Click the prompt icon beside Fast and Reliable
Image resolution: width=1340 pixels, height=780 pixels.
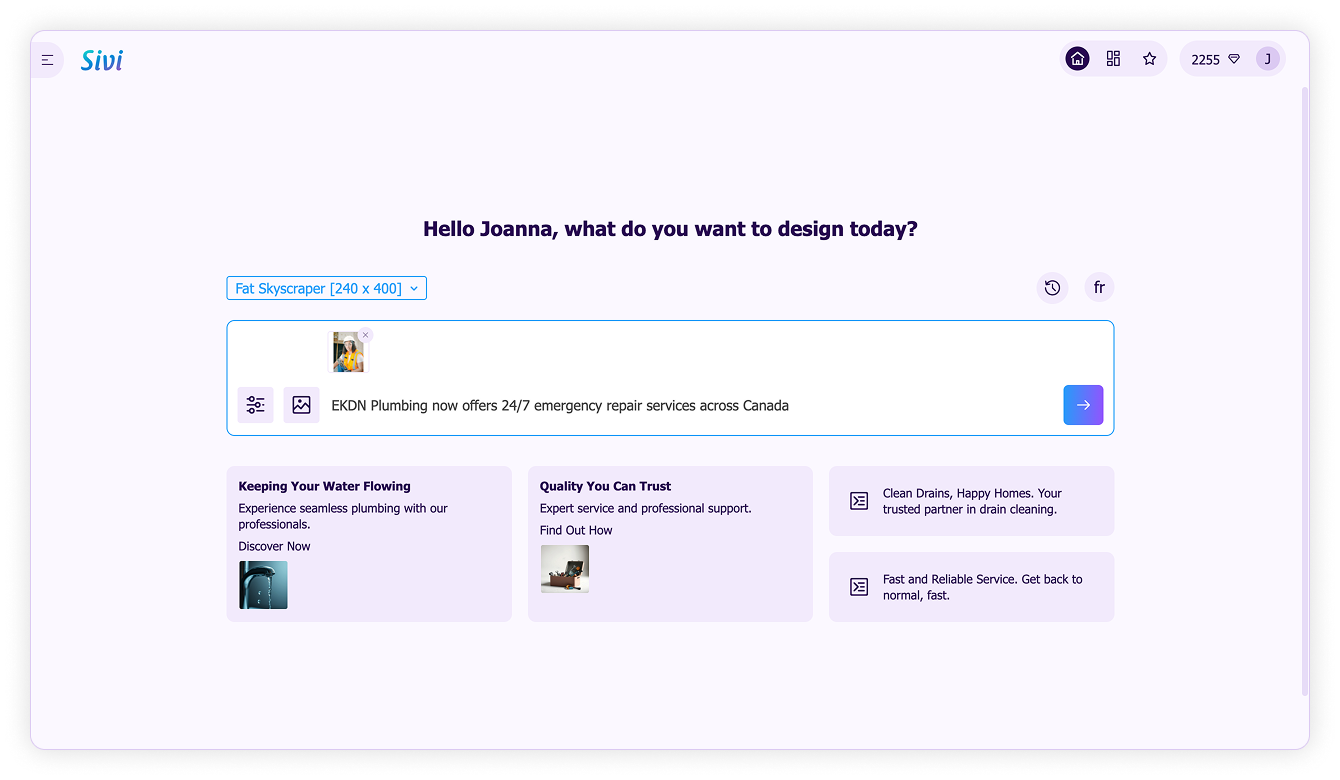[x=859, y=587]
